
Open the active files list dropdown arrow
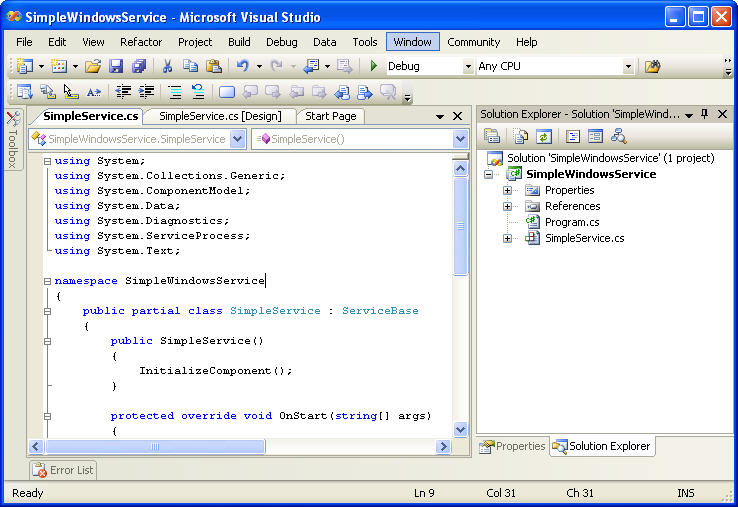440,116
